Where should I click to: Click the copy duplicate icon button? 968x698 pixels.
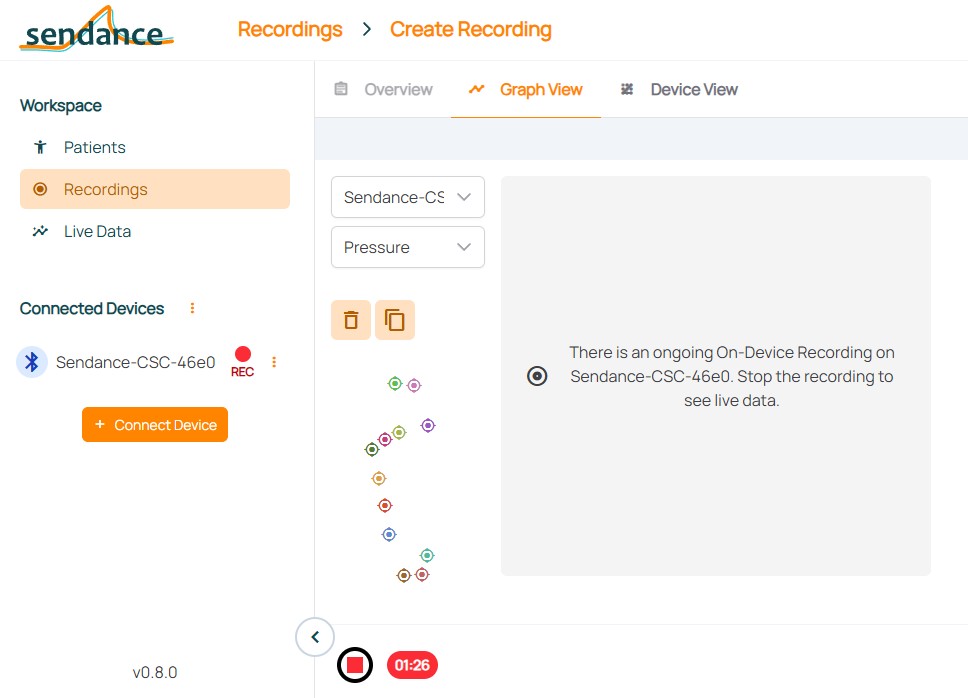tap(394, 320)
